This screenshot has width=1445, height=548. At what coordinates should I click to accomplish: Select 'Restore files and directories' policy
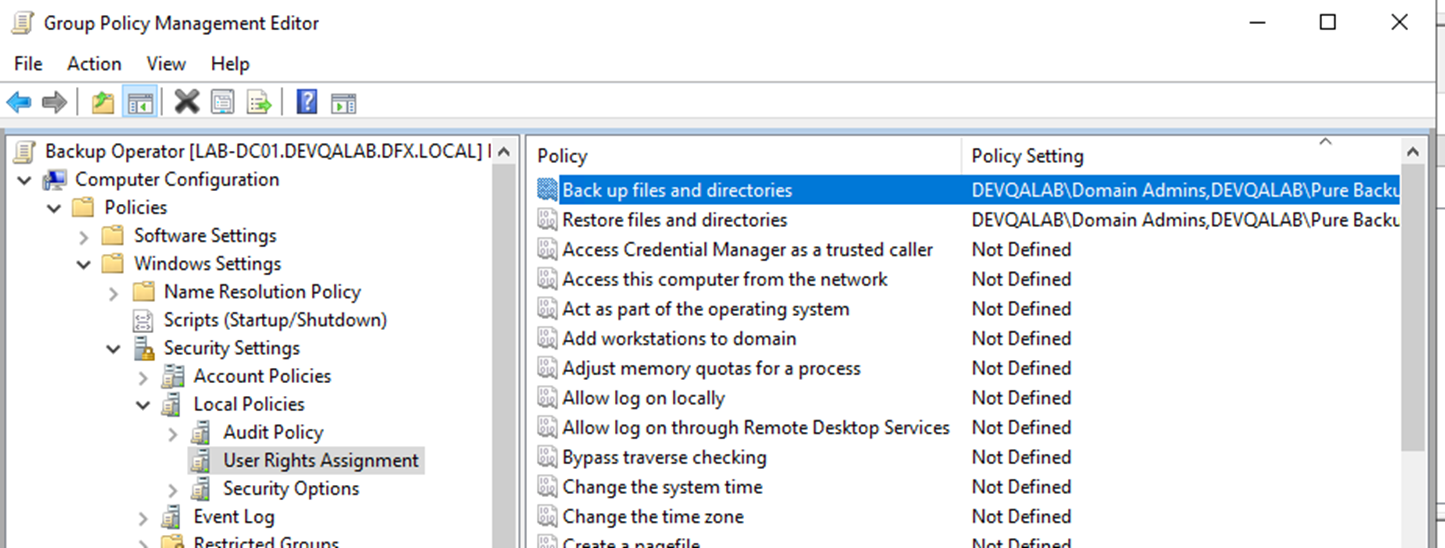675,220
